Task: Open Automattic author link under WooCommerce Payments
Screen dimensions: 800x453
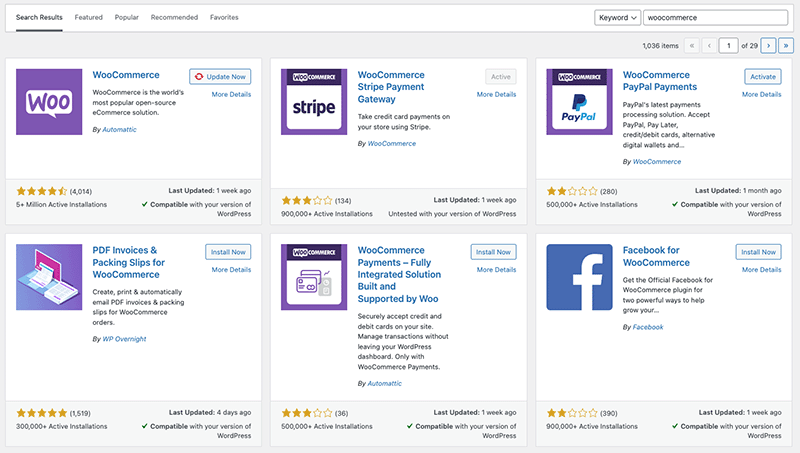Action: tap(385, 383)
